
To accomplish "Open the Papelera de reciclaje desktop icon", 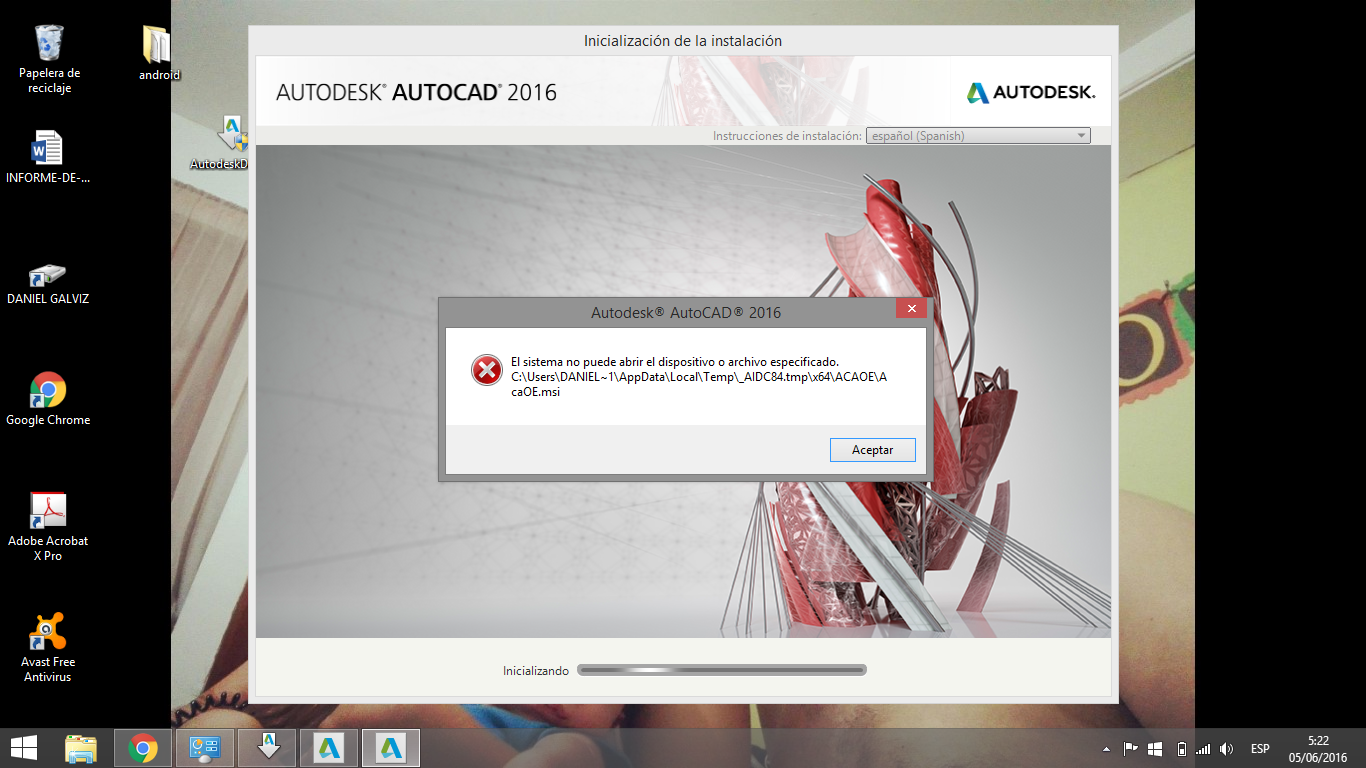I will pyautogui.click(x=49, y=60).
